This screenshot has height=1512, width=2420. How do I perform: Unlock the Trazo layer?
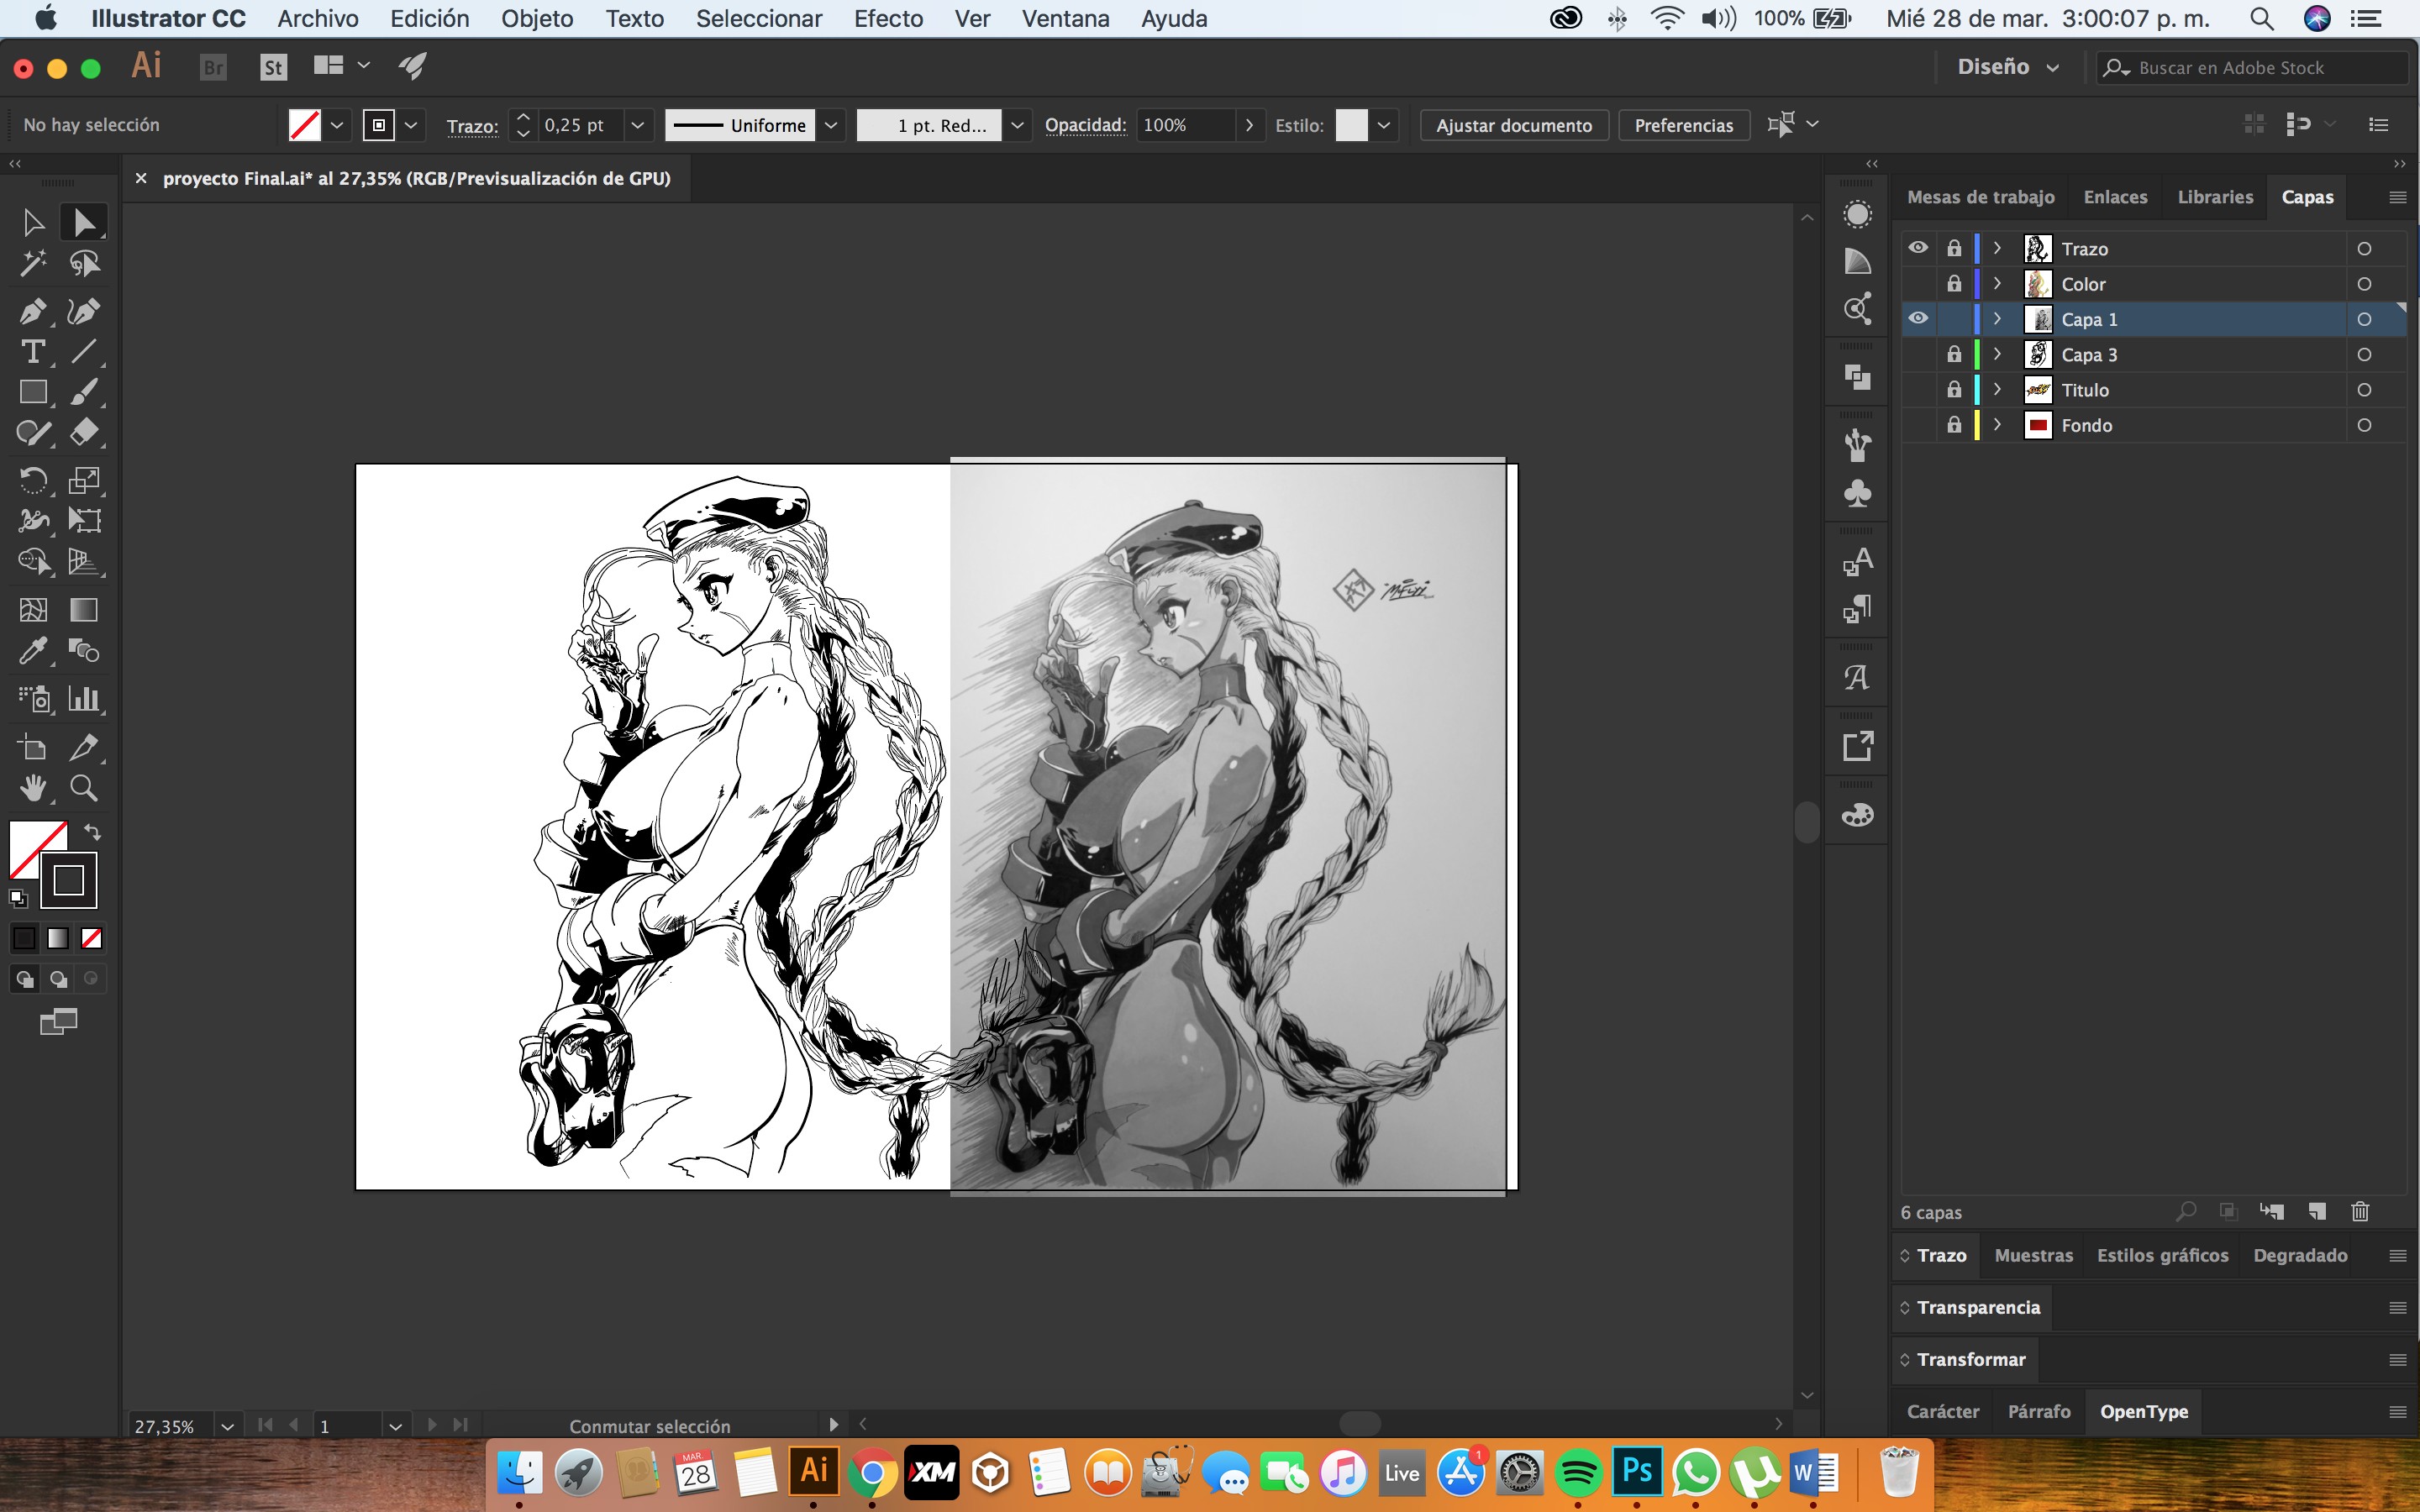coord(1954,248)
